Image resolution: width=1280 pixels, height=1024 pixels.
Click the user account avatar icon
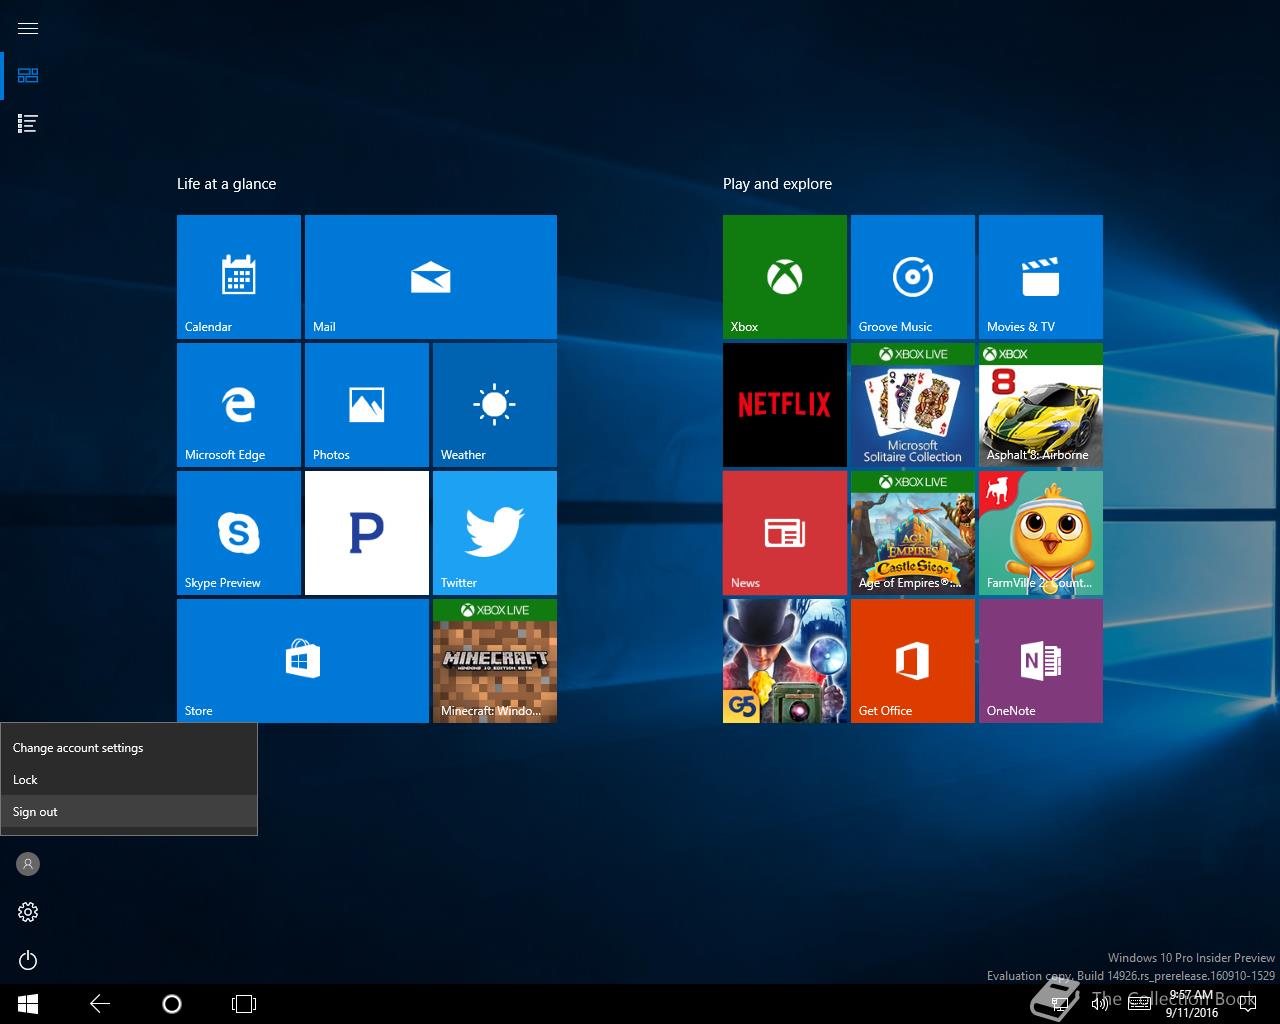[28, 864]
